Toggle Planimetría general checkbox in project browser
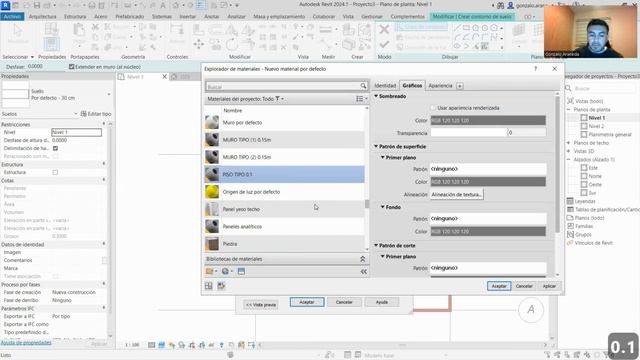 (584, 134)
